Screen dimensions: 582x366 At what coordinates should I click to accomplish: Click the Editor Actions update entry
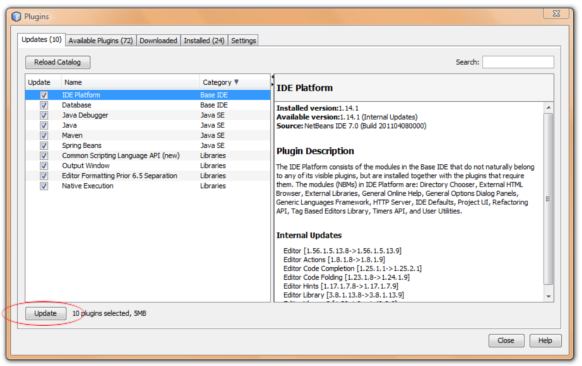point(334,259)
